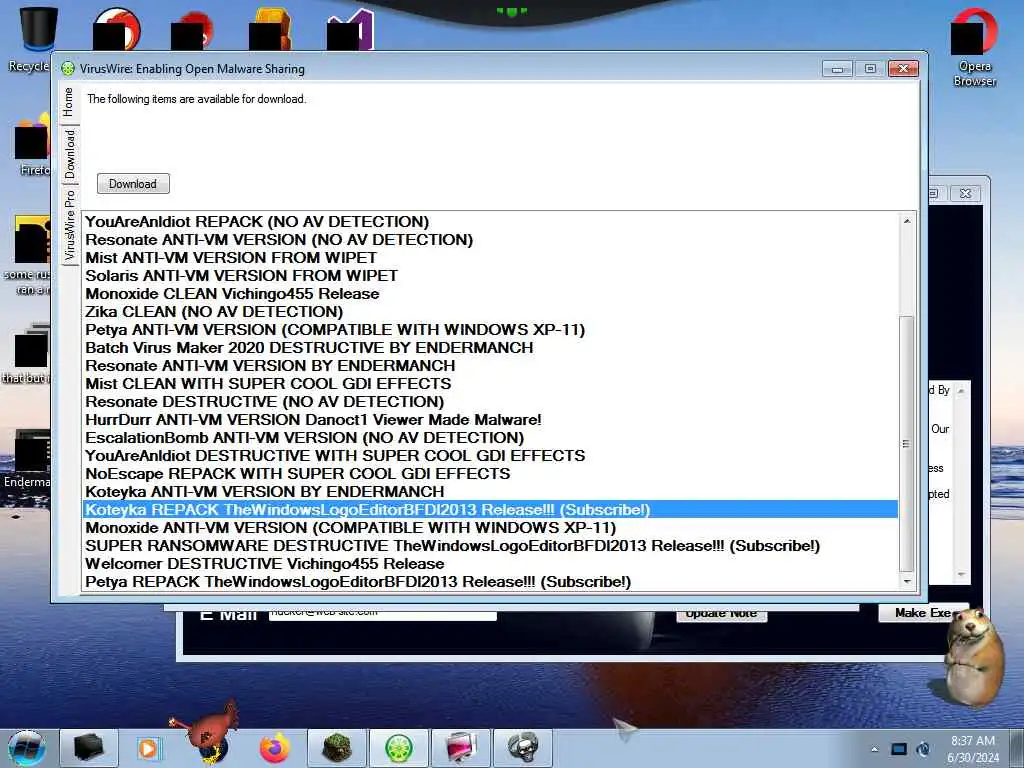This screenshot has width=1024, height=768.
Task: Open the Windows Start menu orb
Action: click(x=27, y=748)
